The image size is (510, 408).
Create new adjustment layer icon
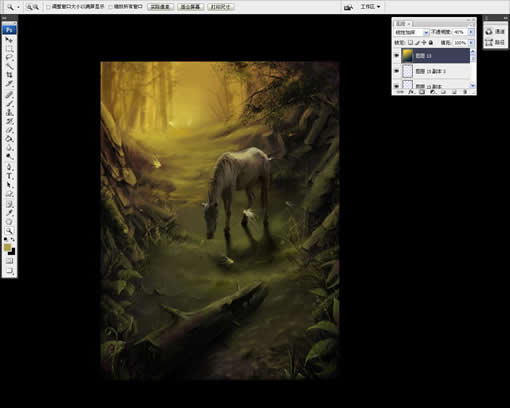[x=433, y=92]
